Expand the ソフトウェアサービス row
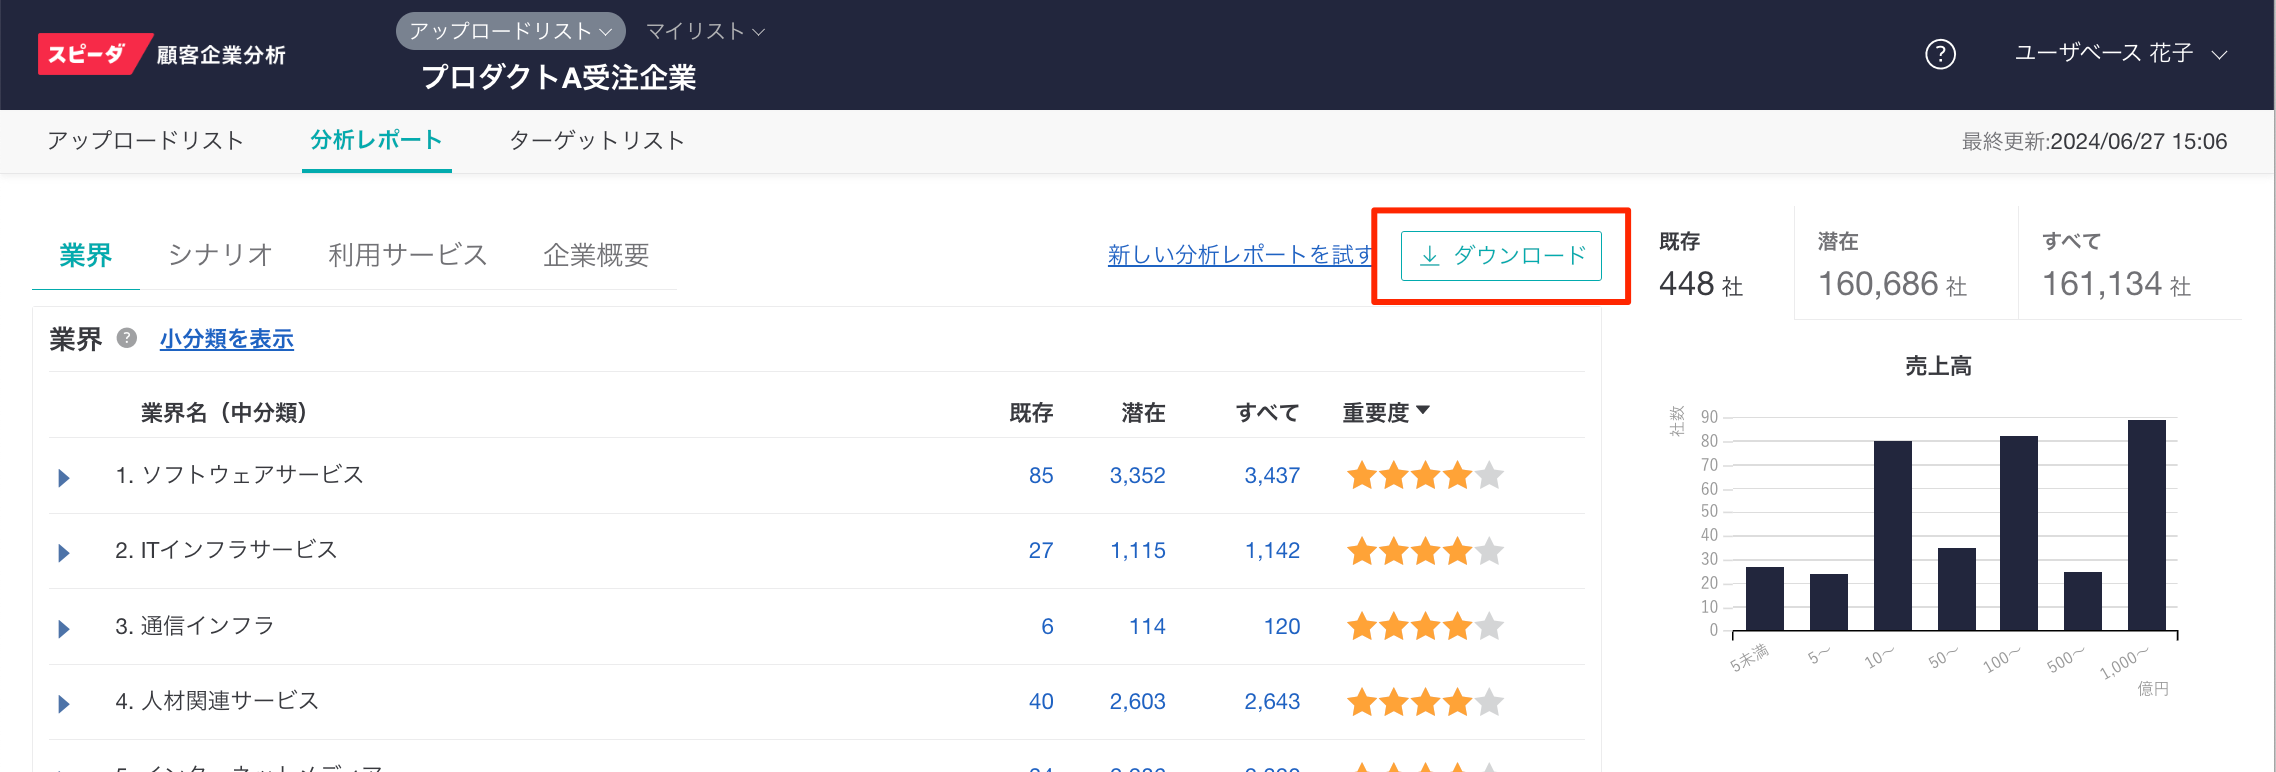 [x=64, y=478]
